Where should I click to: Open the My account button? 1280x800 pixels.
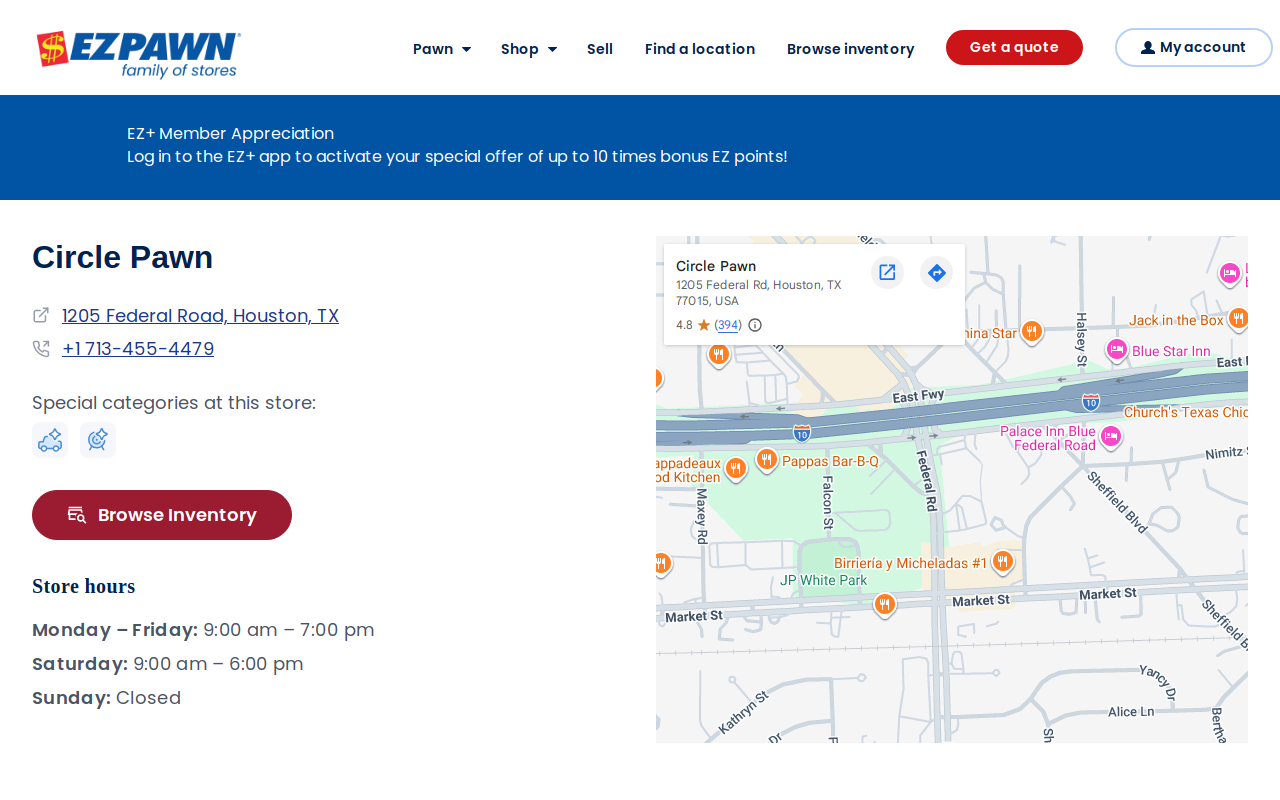point(1194,47)
